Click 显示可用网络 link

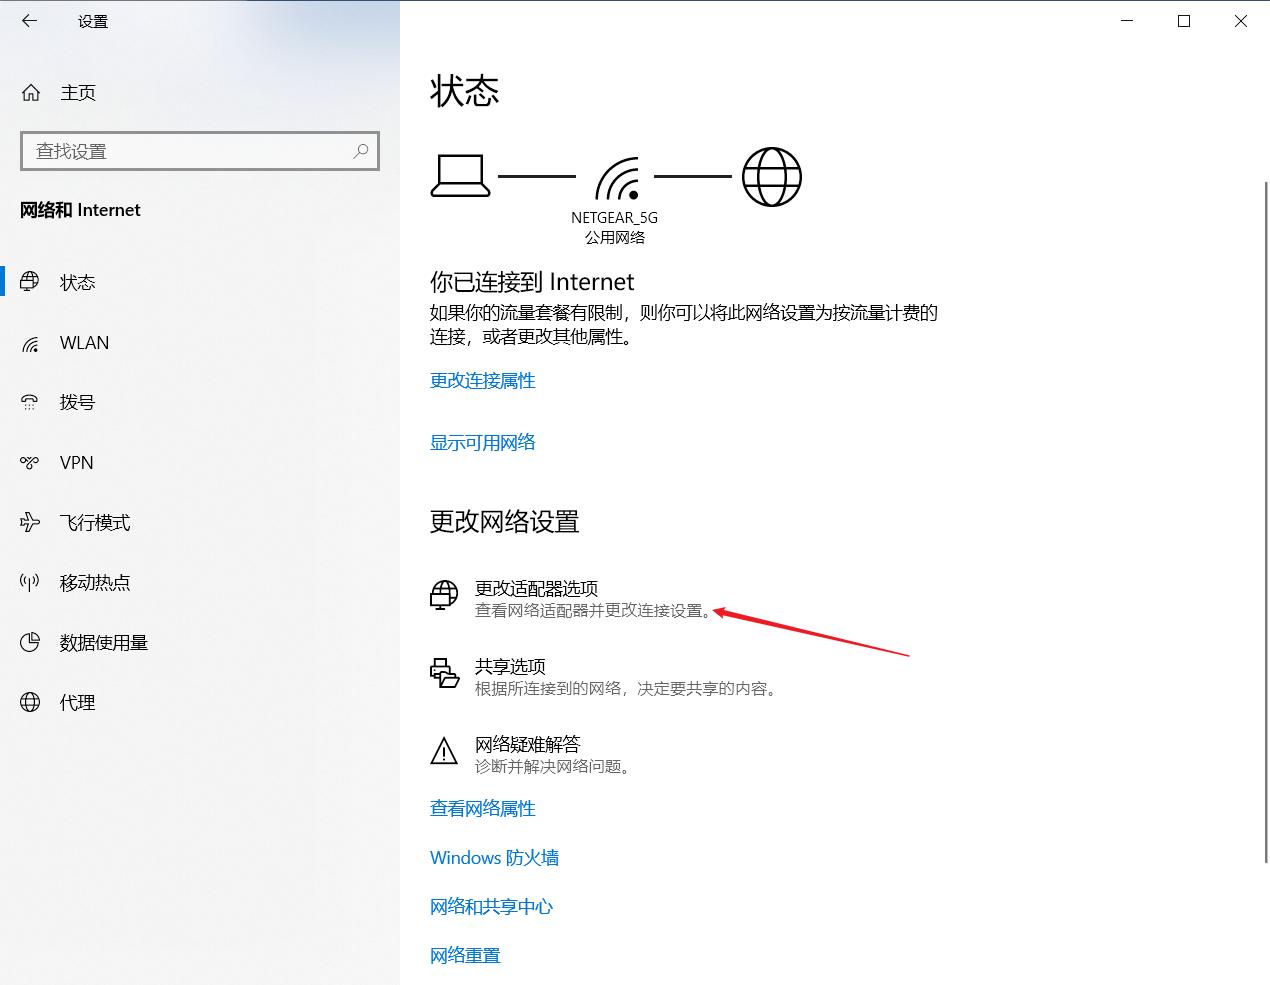coord(482,442)
